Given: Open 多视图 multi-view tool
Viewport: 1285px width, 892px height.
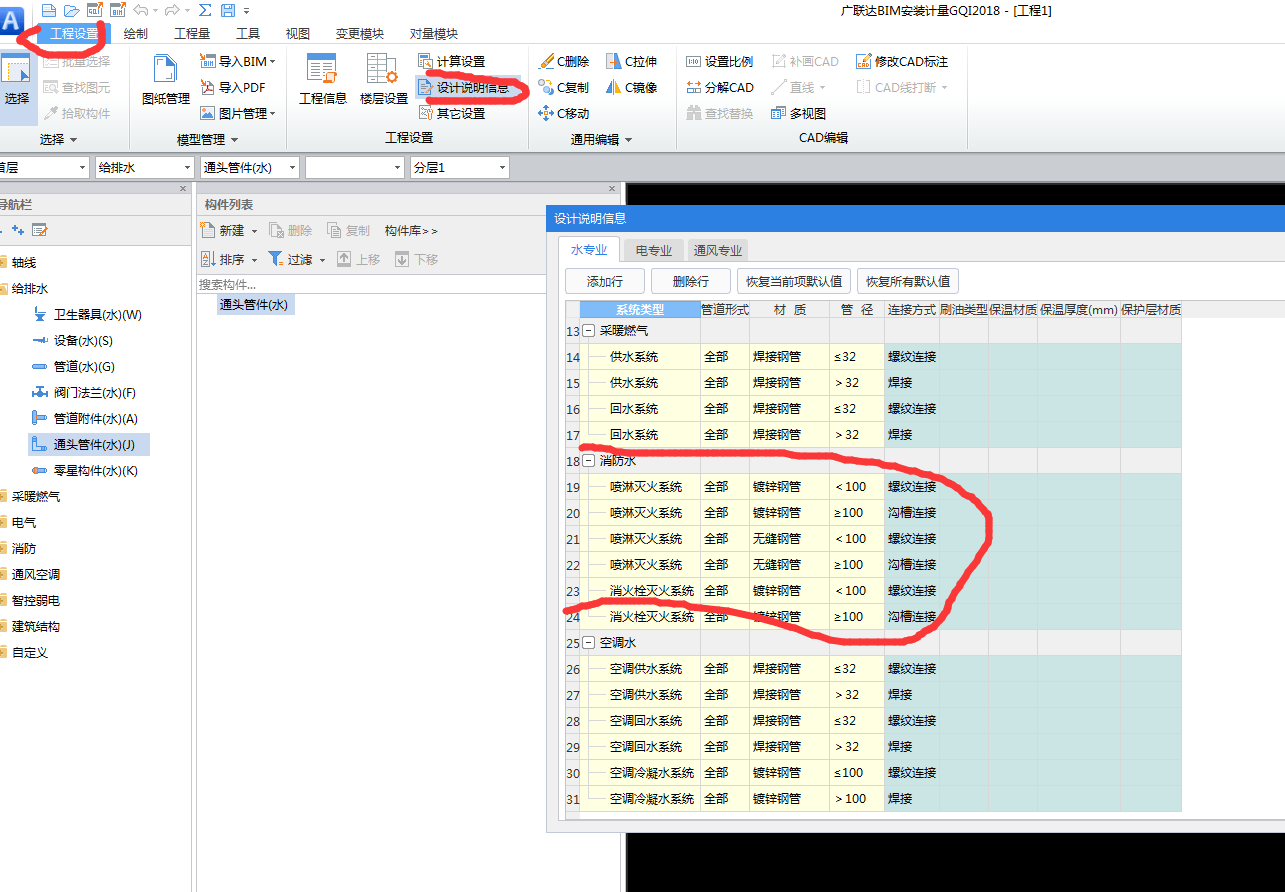Looking at the screenshot, I should click(798, 113).
